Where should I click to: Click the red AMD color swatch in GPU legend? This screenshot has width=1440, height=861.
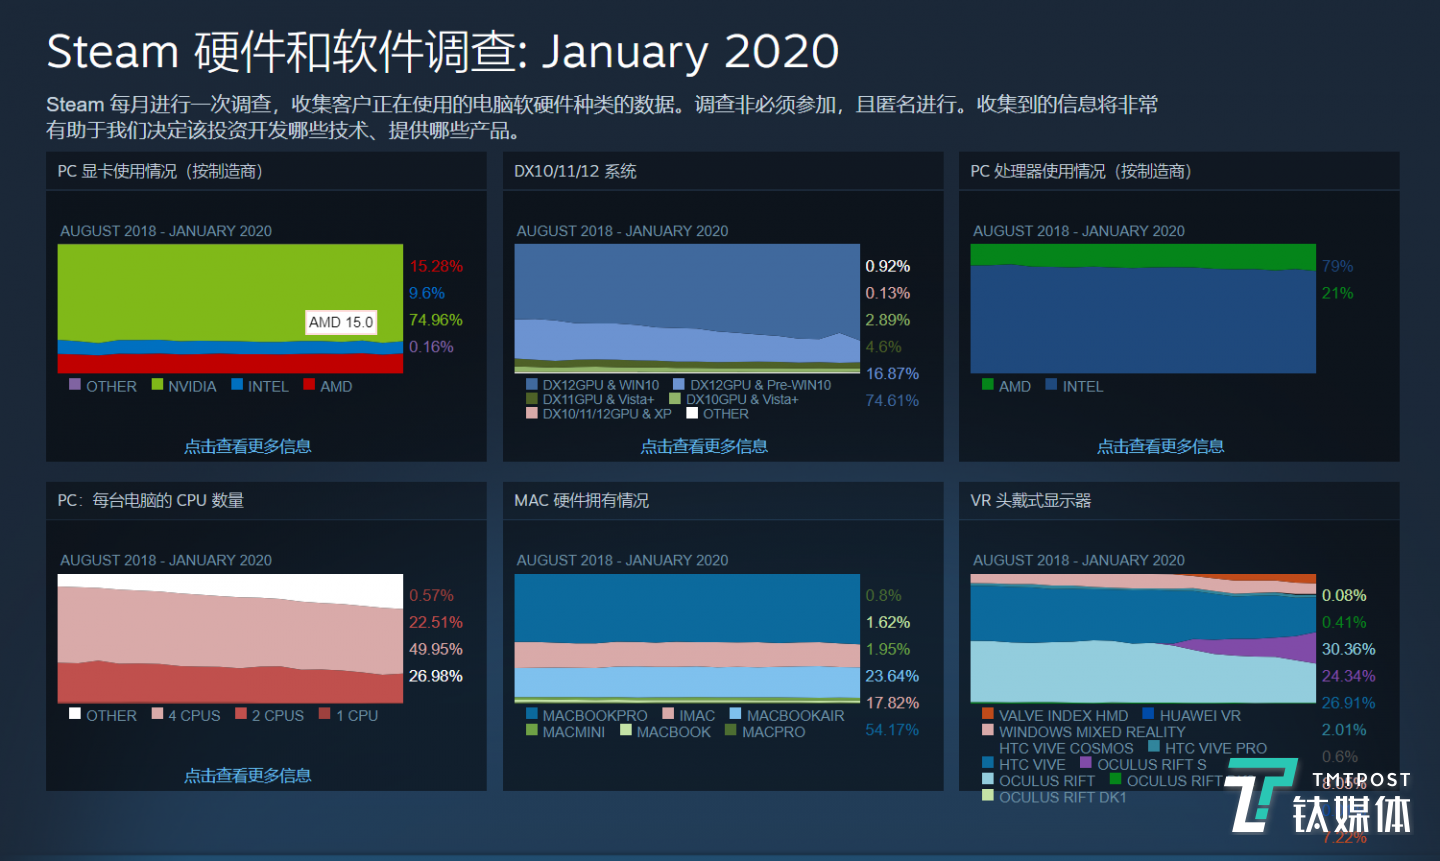tap(309, 385)
